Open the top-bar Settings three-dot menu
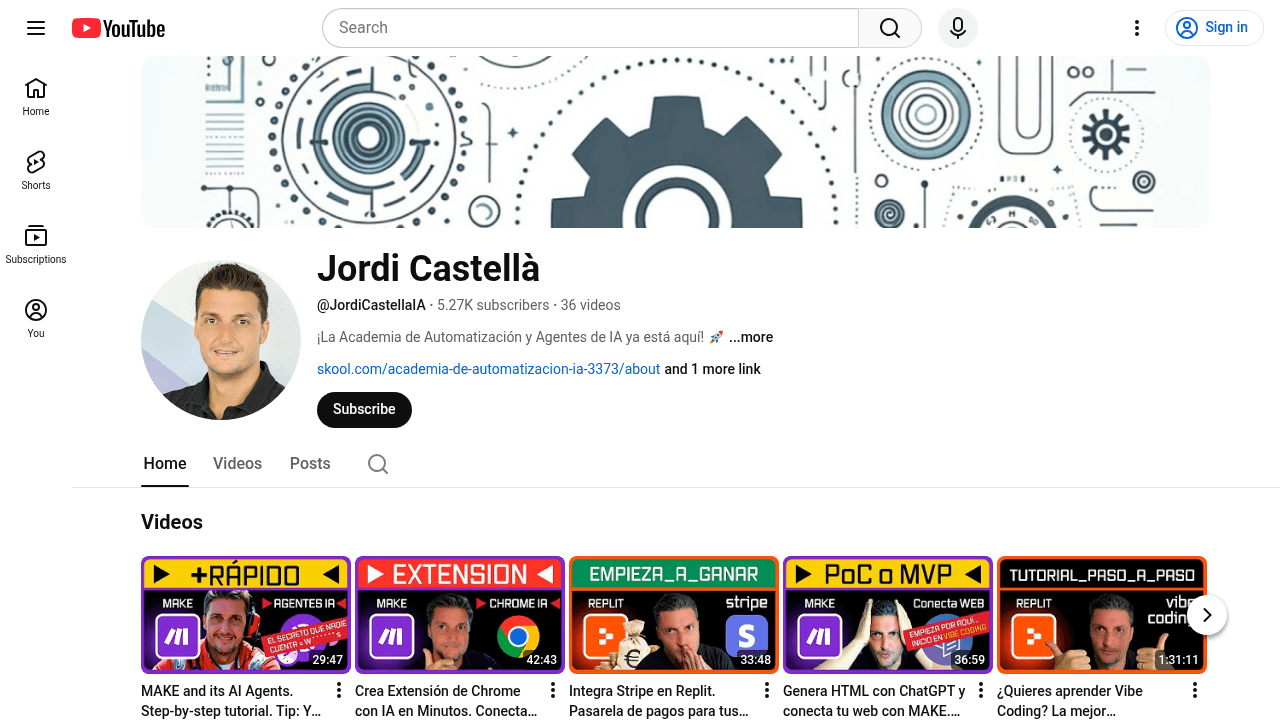Screen dimensions: 1280x720 coord(1136,28)
